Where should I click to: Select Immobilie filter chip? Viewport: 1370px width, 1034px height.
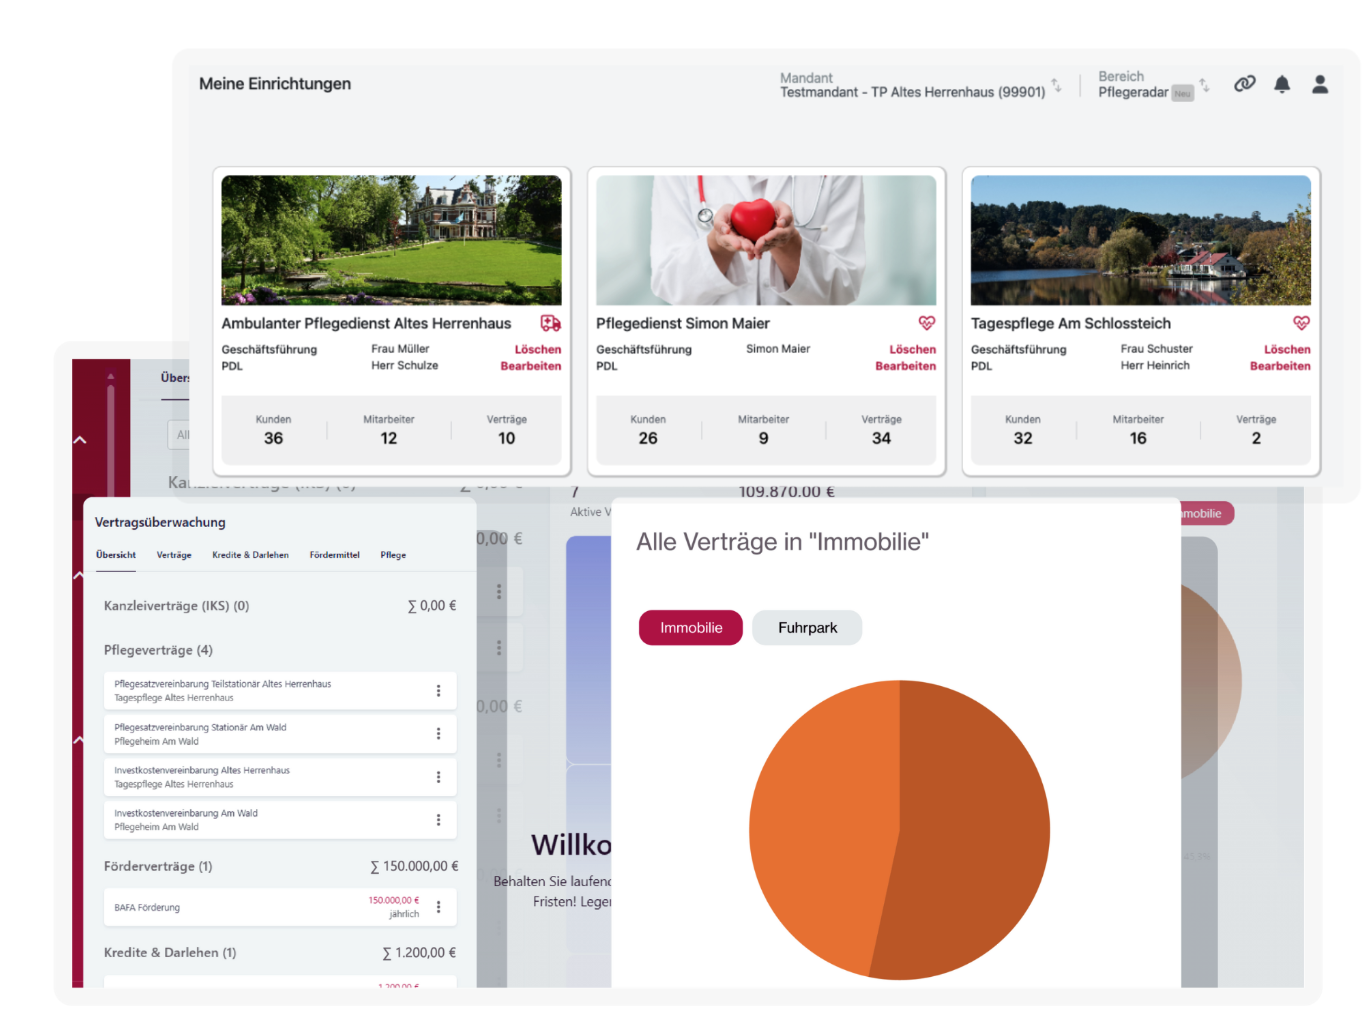pos(691,628)
